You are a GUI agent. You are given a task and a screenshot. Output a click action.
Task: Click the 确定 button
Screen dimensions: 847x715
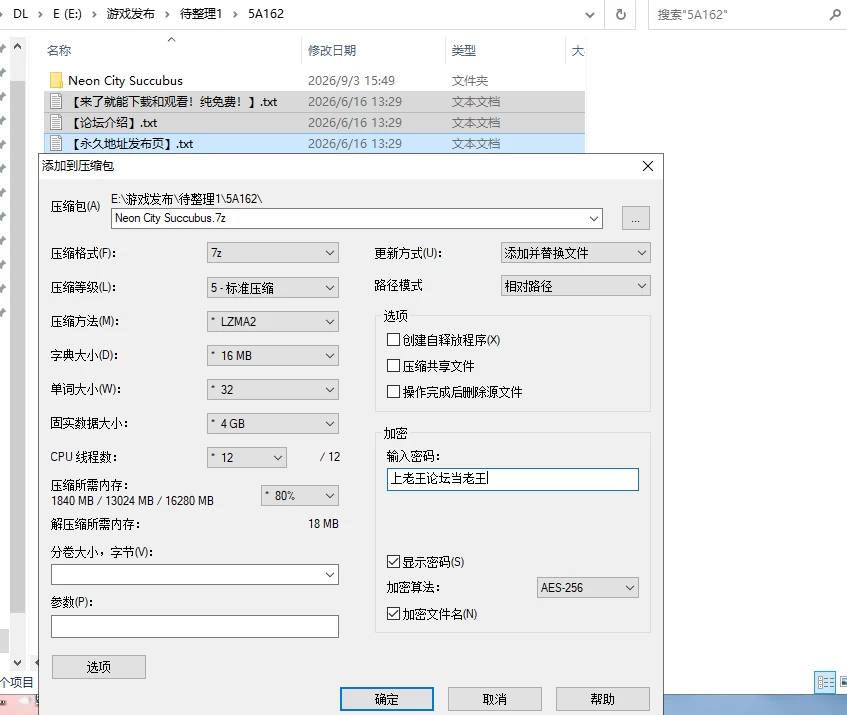387,699
